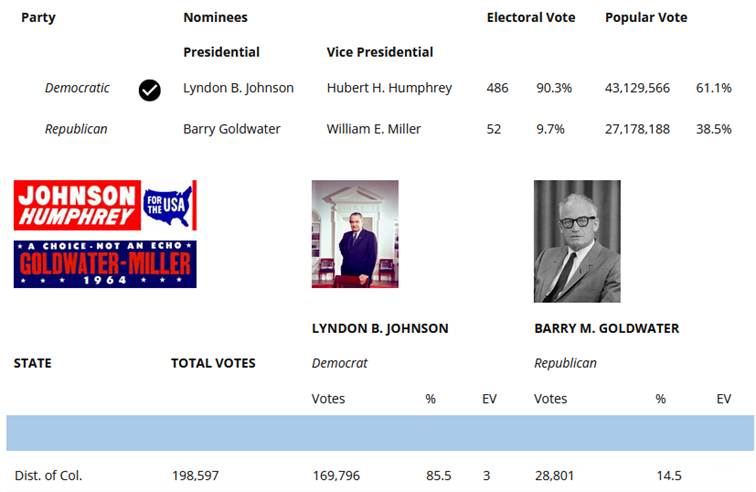This screenshot has width=756, height=492.
Task: Click the blue highlighted separator row
Action: (x=380, y=433)
